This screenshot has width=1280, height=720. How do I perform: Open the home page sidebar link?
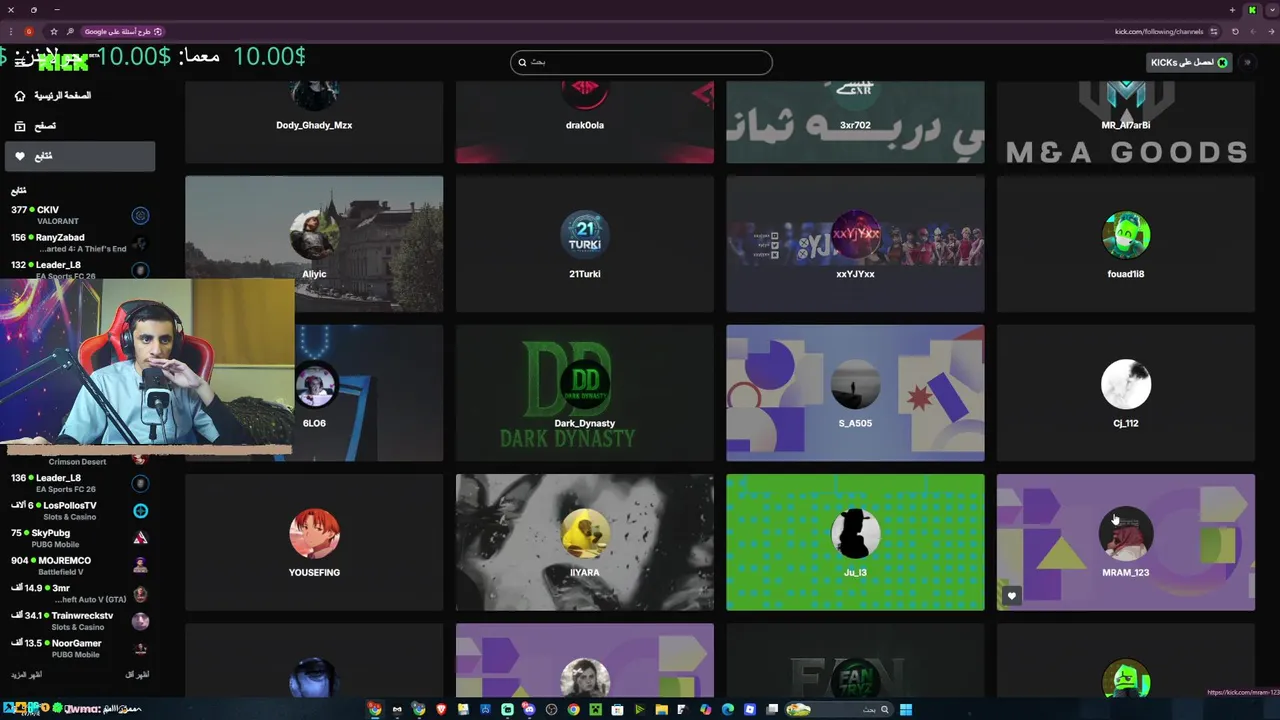[80, 96]
